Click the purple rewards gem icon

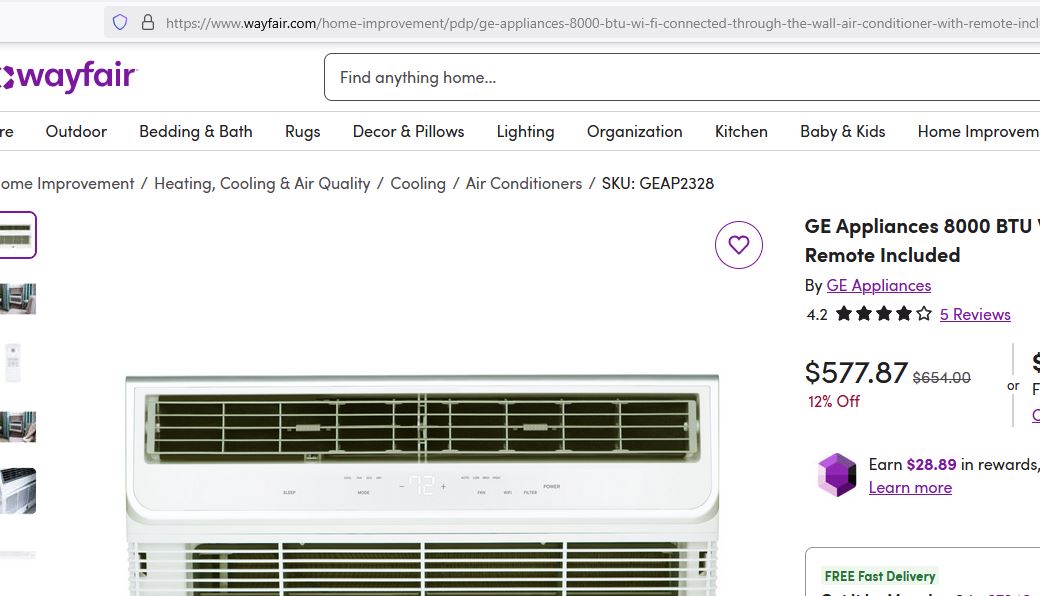pos(837,475)
